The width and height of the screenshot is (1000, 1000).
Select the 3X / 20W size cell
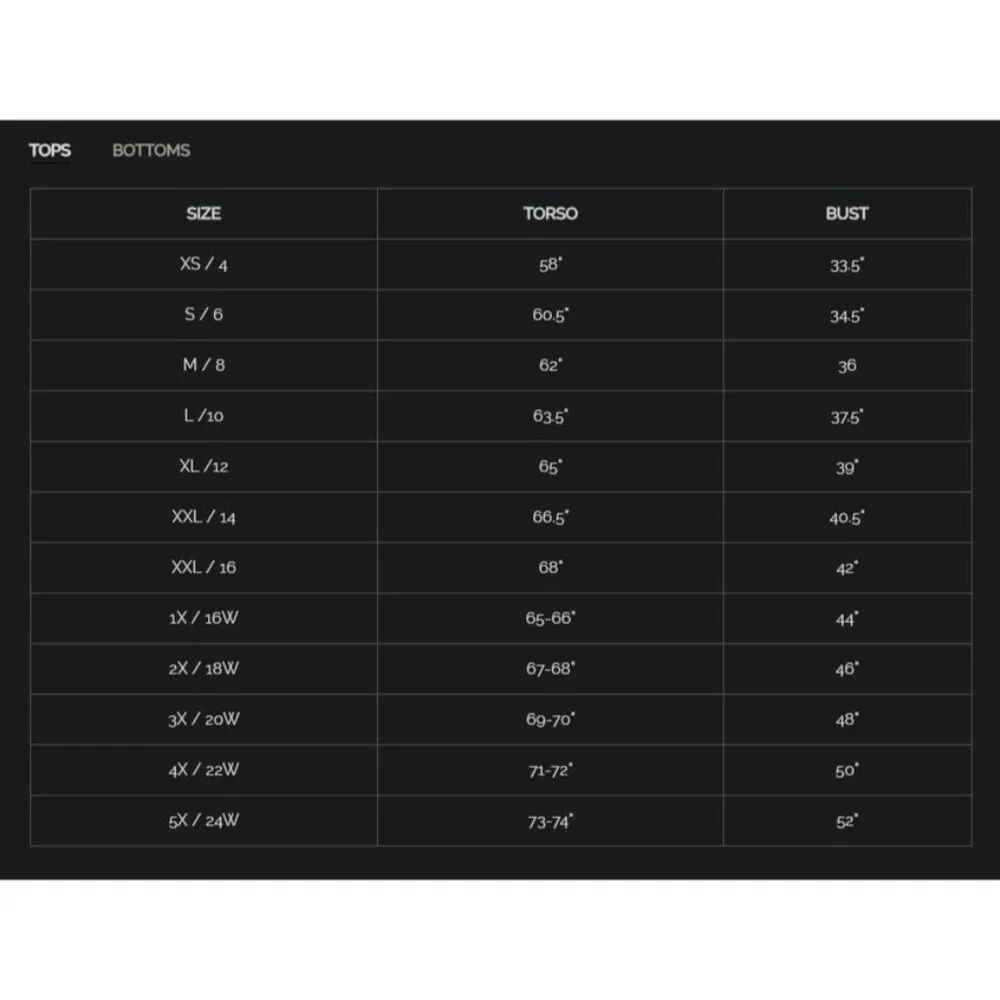[203, 719]
